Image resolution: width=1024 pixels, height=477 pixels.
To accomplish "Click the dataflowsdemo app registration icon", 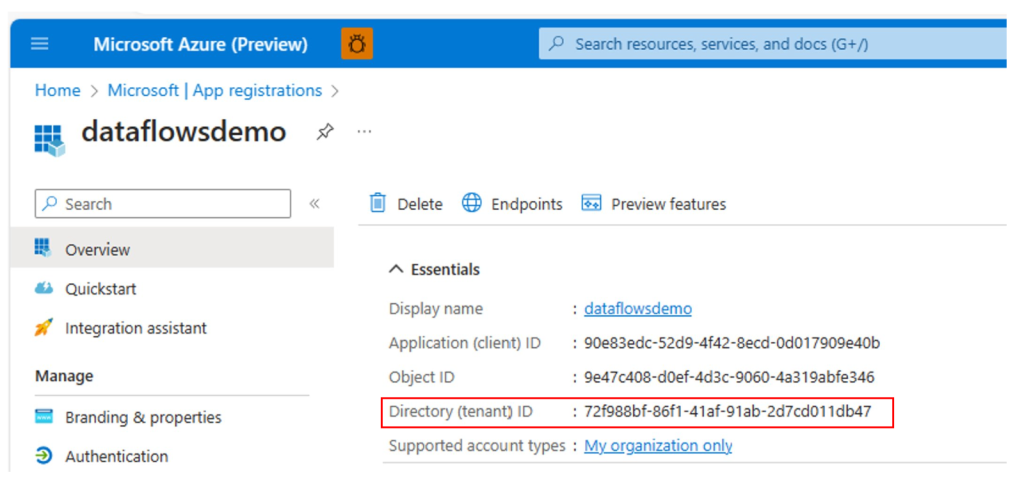I will coord(50,140).
